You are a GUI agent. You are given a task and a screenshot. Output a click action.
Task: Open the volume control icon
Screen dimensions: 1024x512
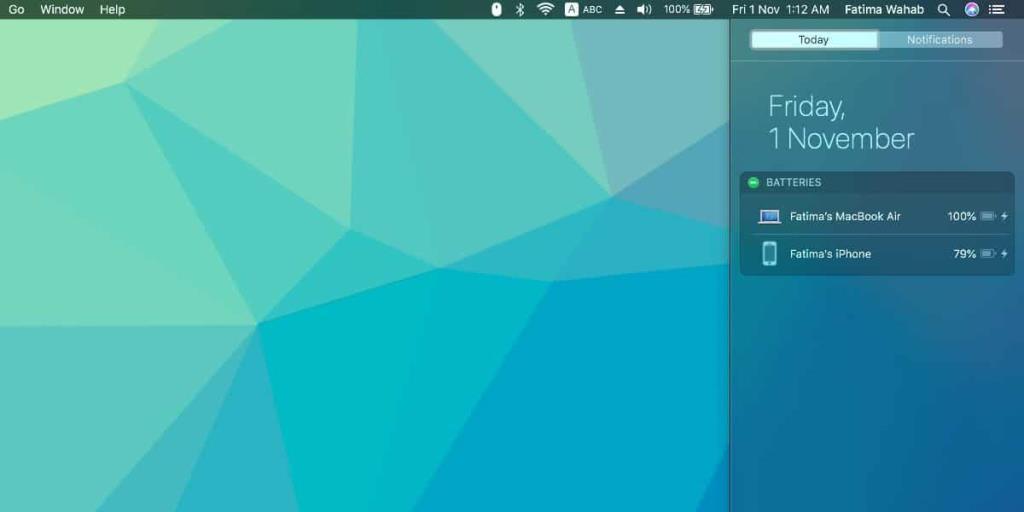(644, 9)
